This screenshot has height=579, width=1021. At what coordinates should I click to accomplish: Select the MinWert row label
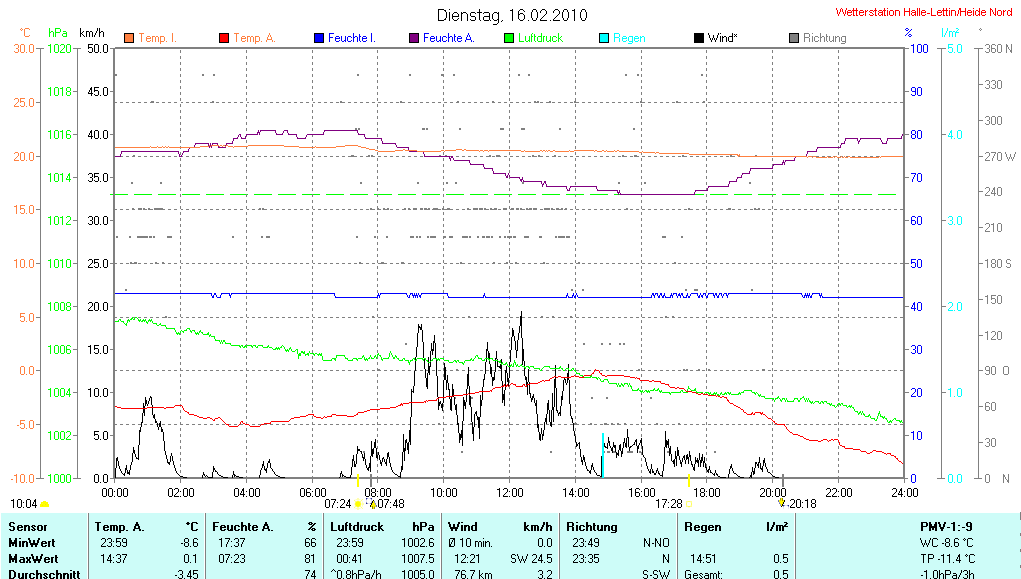tap(31, 542)
